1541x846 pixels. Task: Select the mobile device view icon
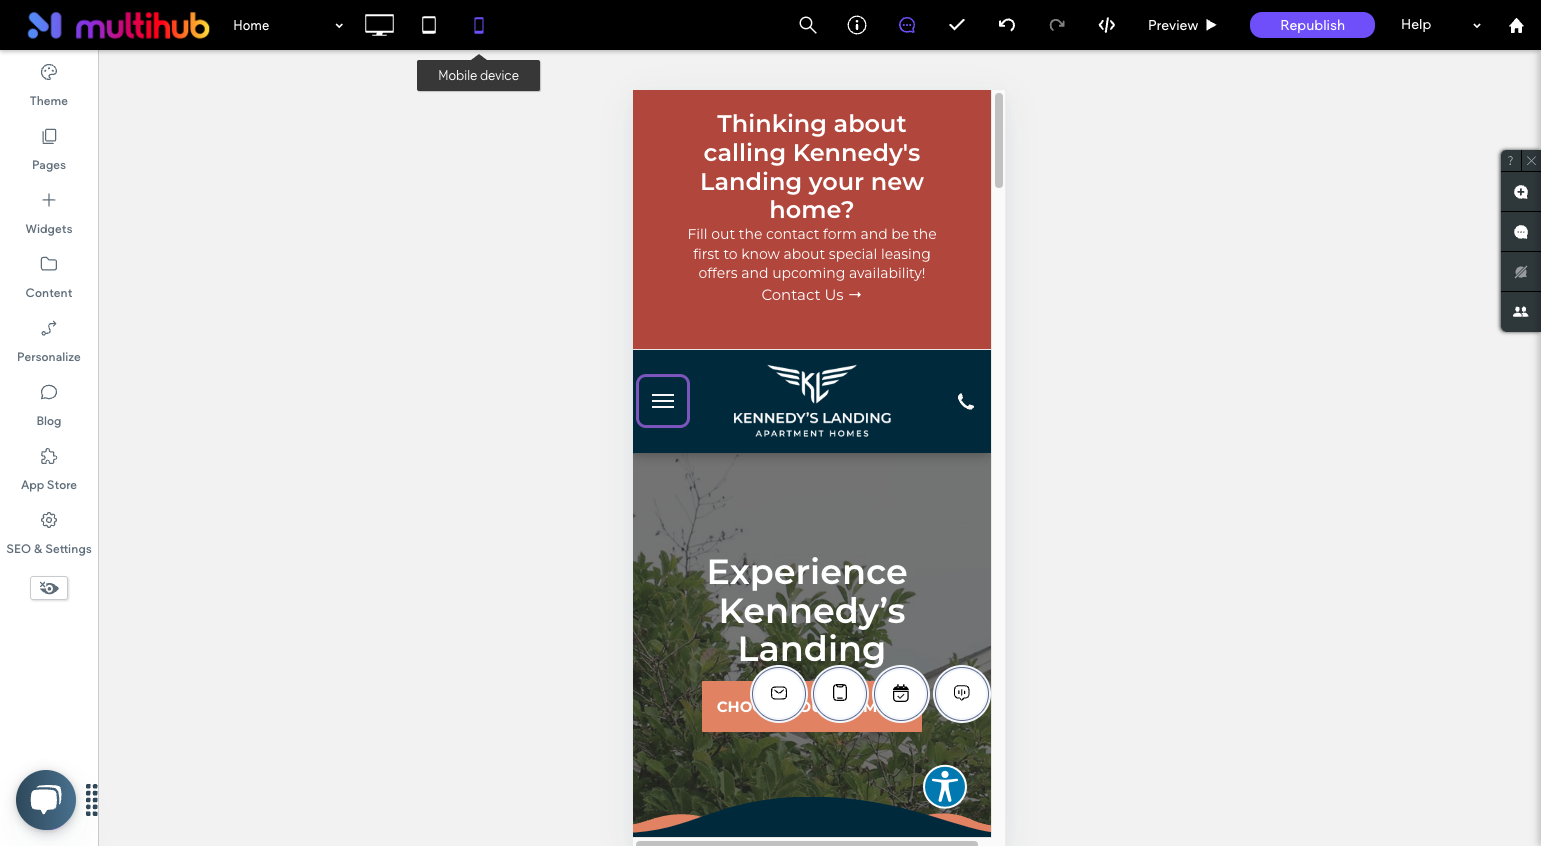tap(479, 25)
